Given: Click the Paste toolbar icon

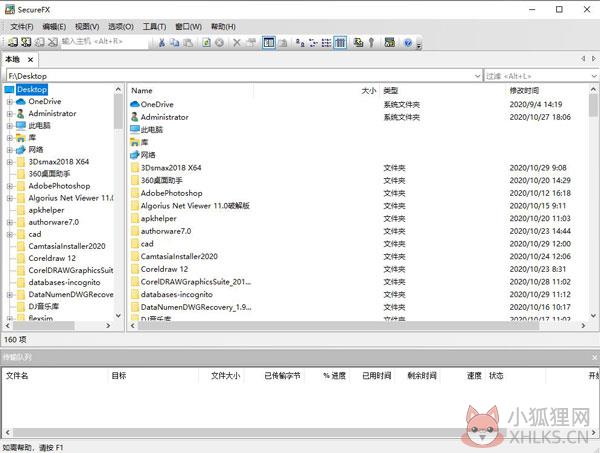Looking at the screenshot, I should (188, 42).
